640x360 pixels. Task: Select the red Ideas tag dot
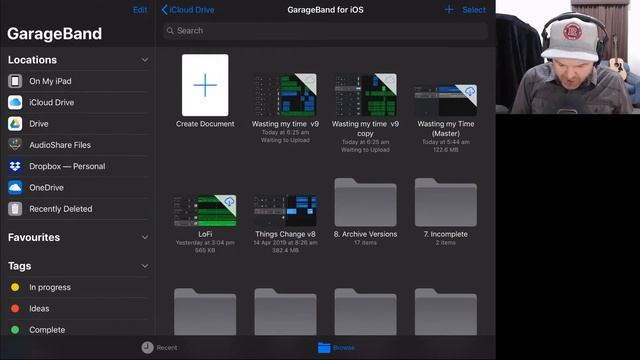click(x=15, y=309)
